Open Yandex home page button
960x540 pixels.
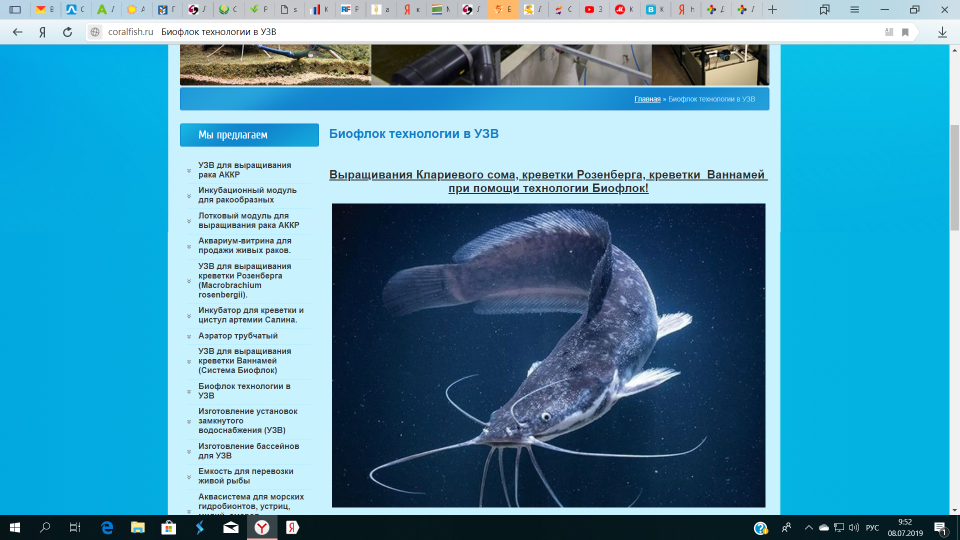coord(42,32)
